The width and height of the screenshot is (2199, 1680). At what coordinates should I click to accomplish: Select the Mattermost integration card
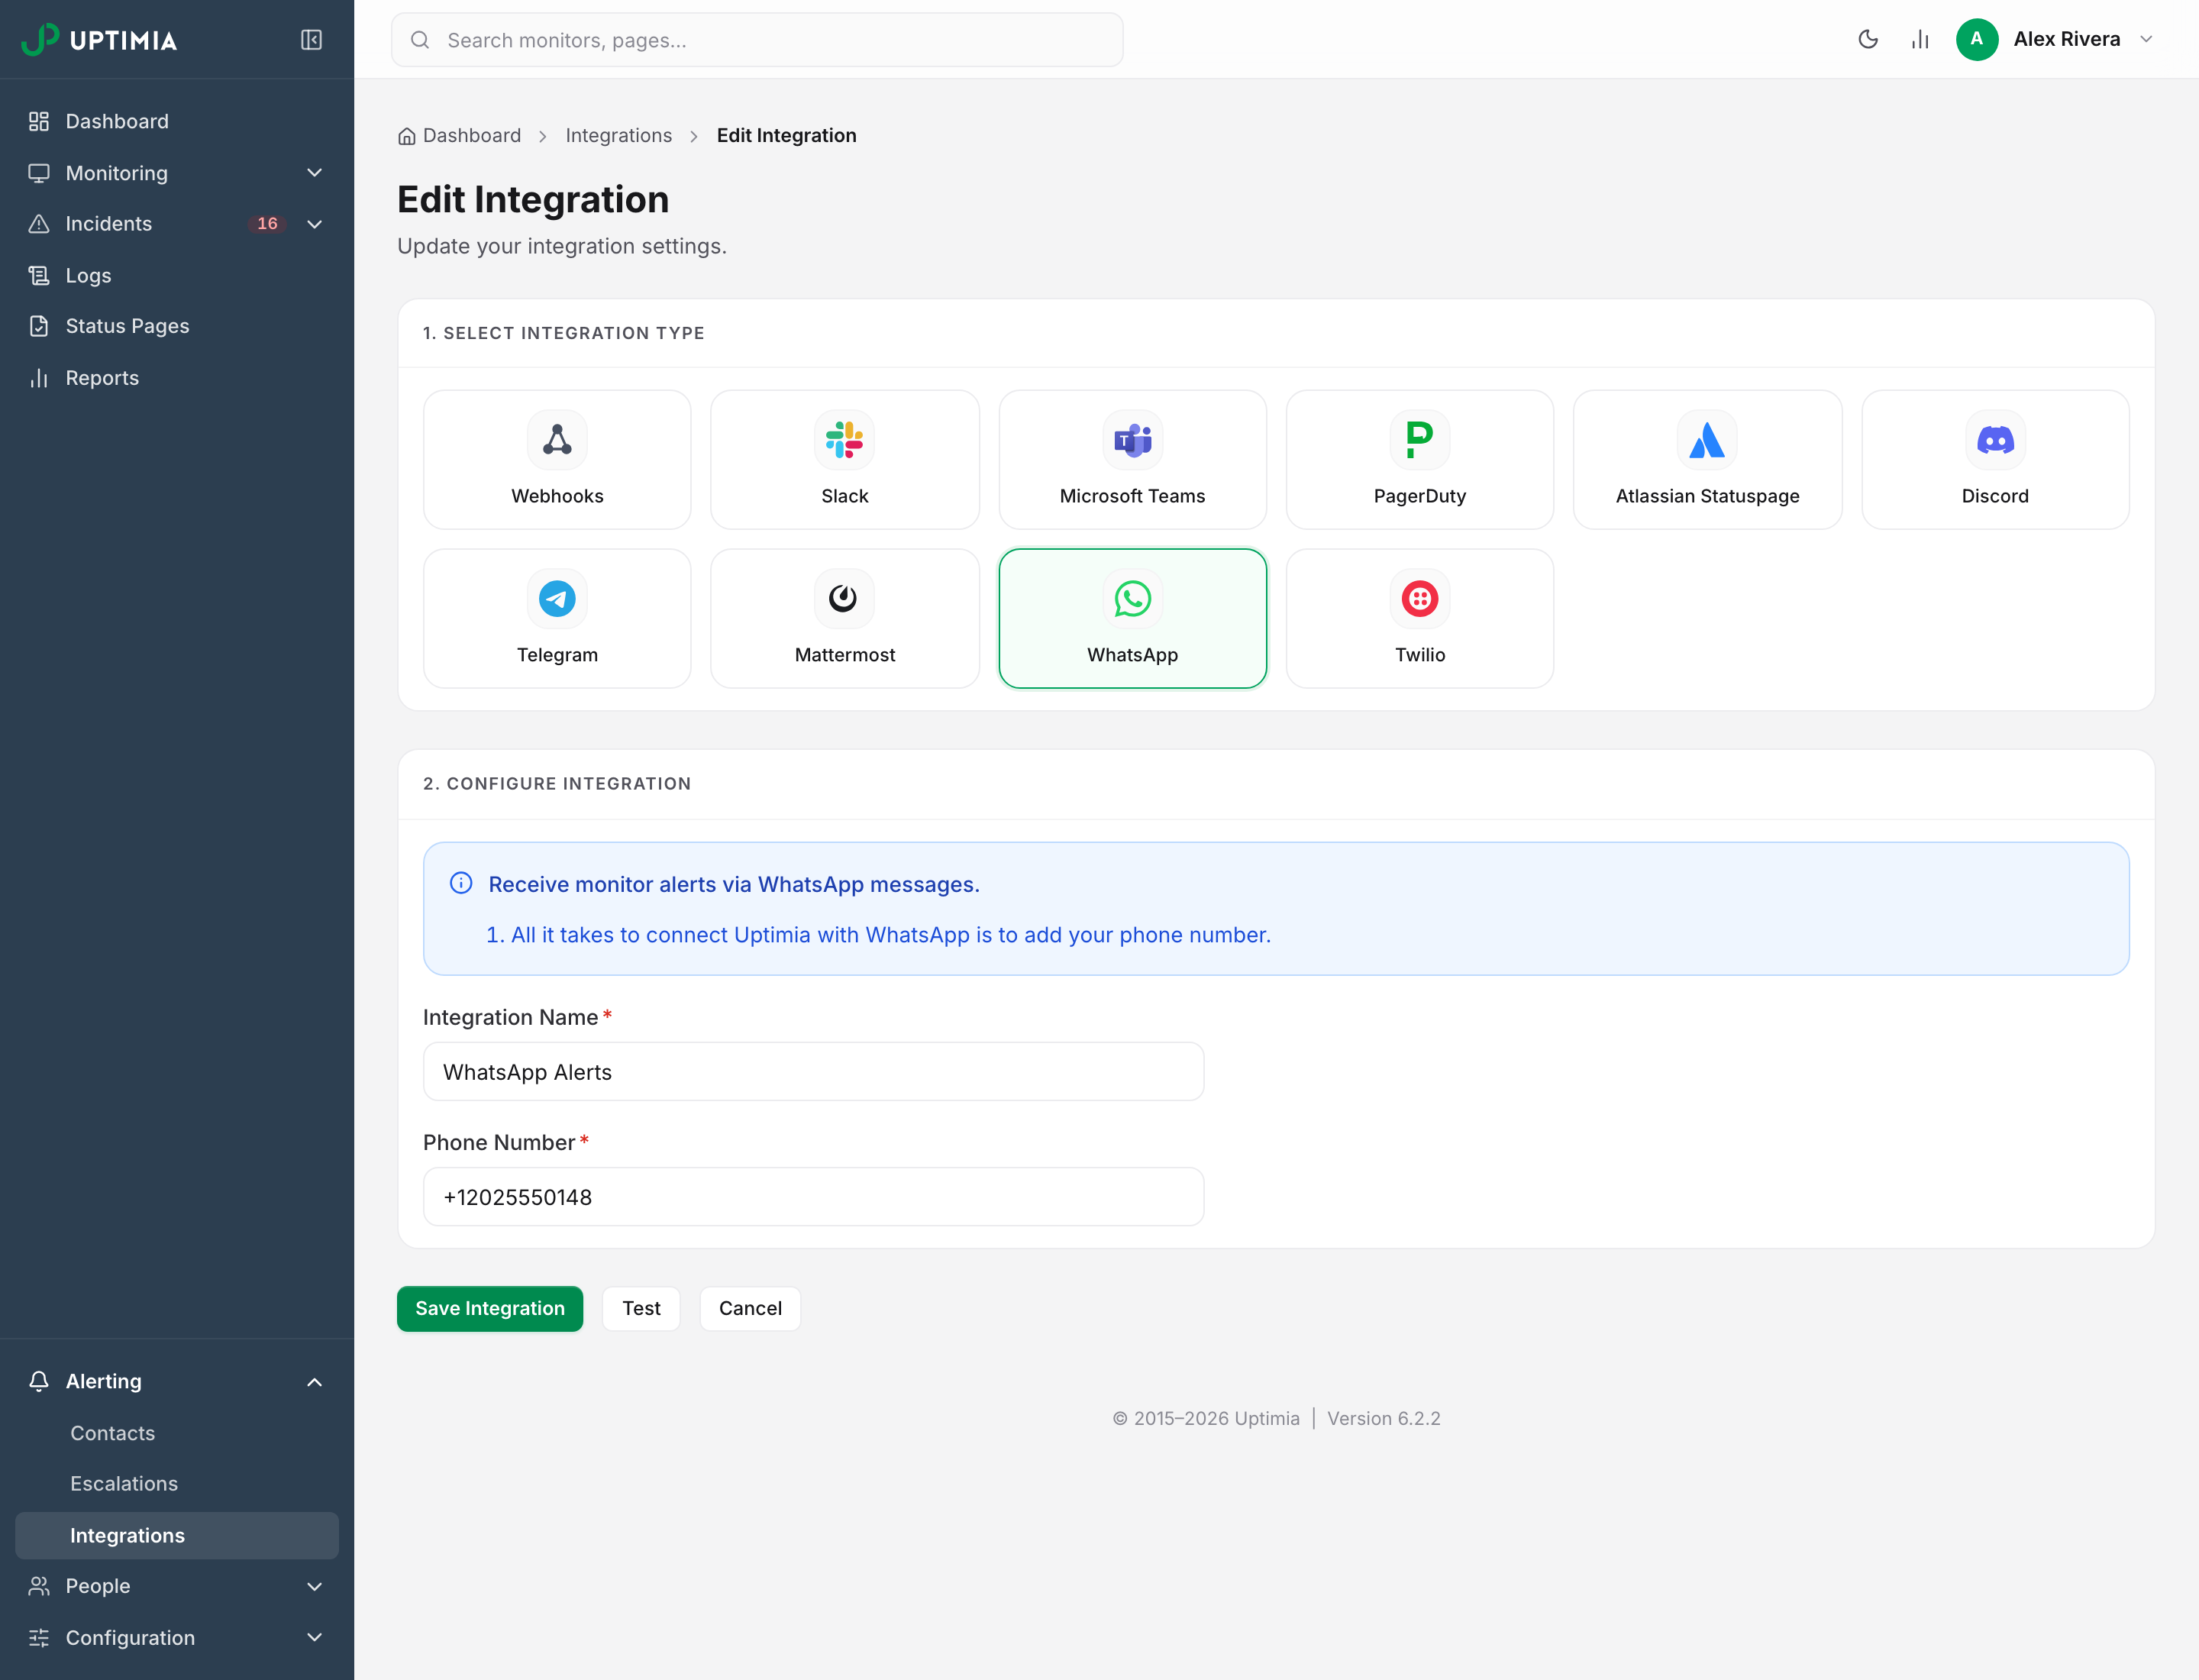(x=844, y=619)
